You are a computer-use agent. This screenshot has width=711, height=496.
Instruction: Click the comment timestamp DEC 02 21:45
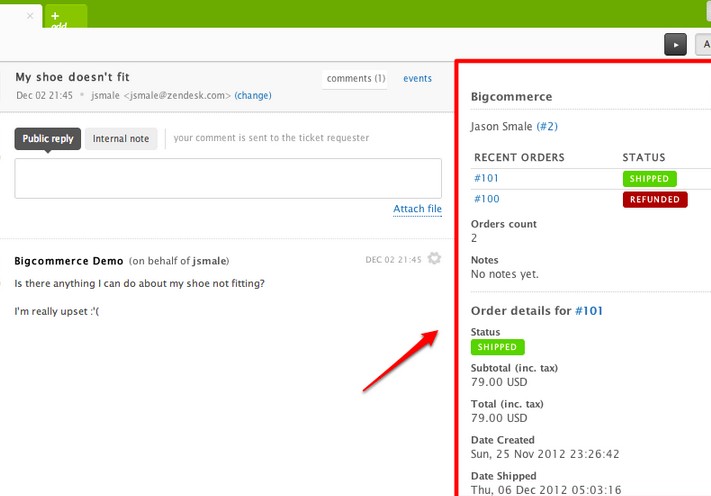click(x=393, y=260)
